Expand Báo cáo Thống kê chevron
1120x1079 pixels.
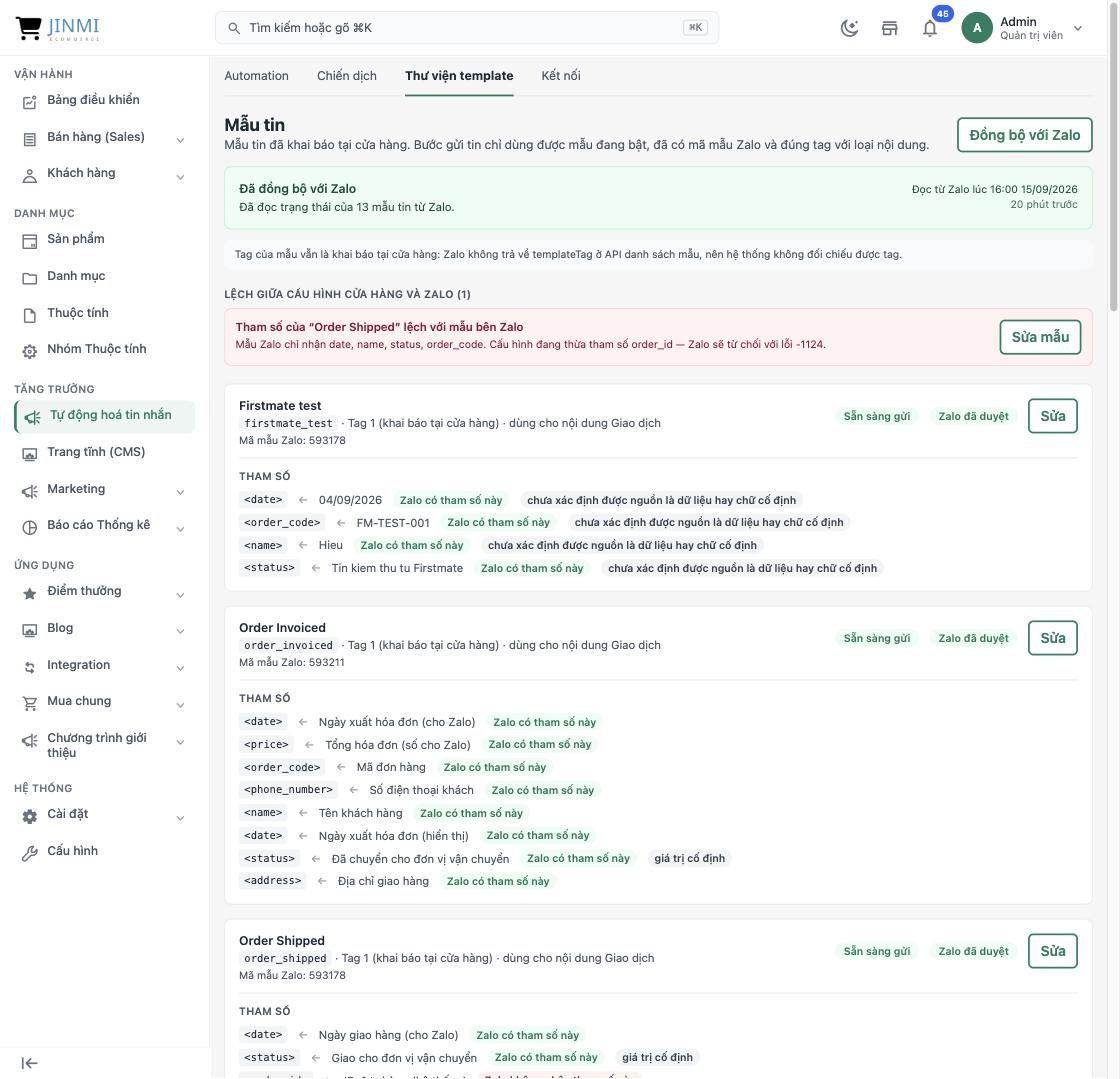coord(180,528)
